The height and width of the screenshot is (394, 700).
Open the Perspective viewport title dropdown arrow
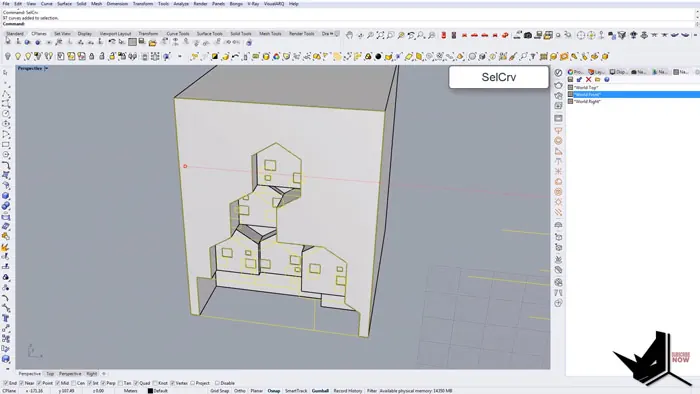coord(46,68)
